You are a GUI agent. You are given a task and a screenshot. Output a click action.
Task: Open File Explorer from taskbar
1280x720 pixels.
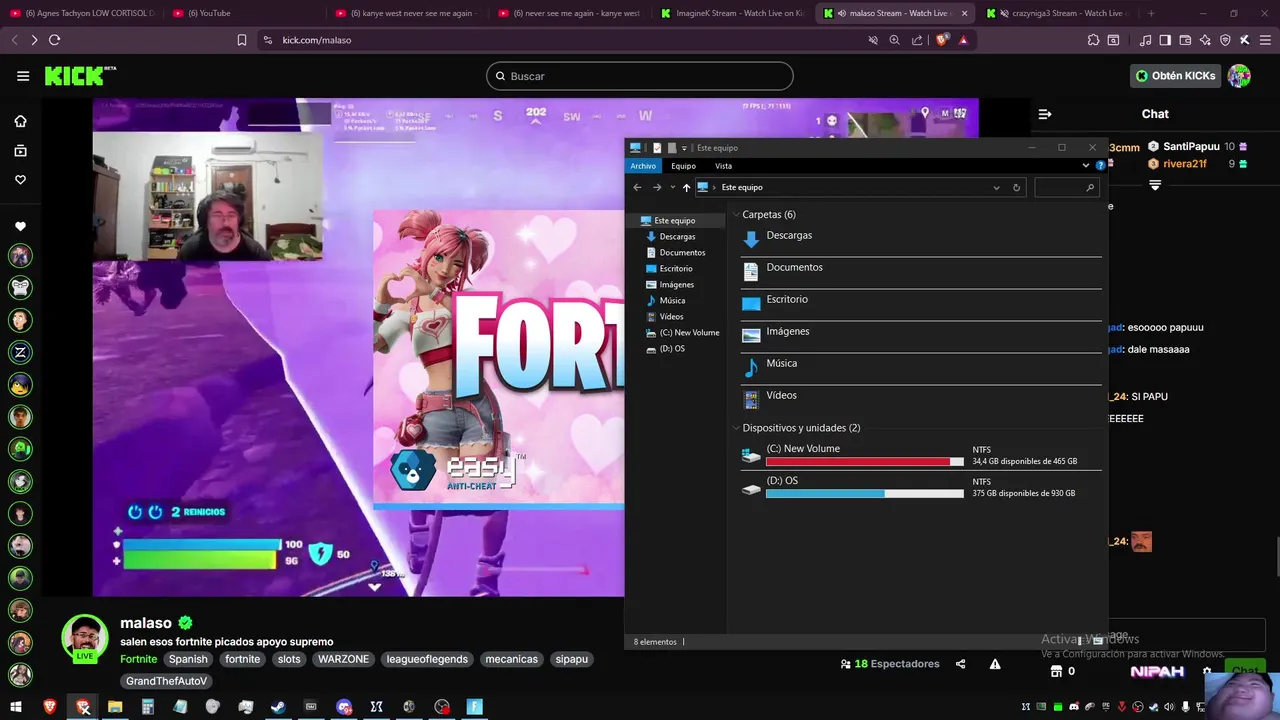[x=115, y=707]
